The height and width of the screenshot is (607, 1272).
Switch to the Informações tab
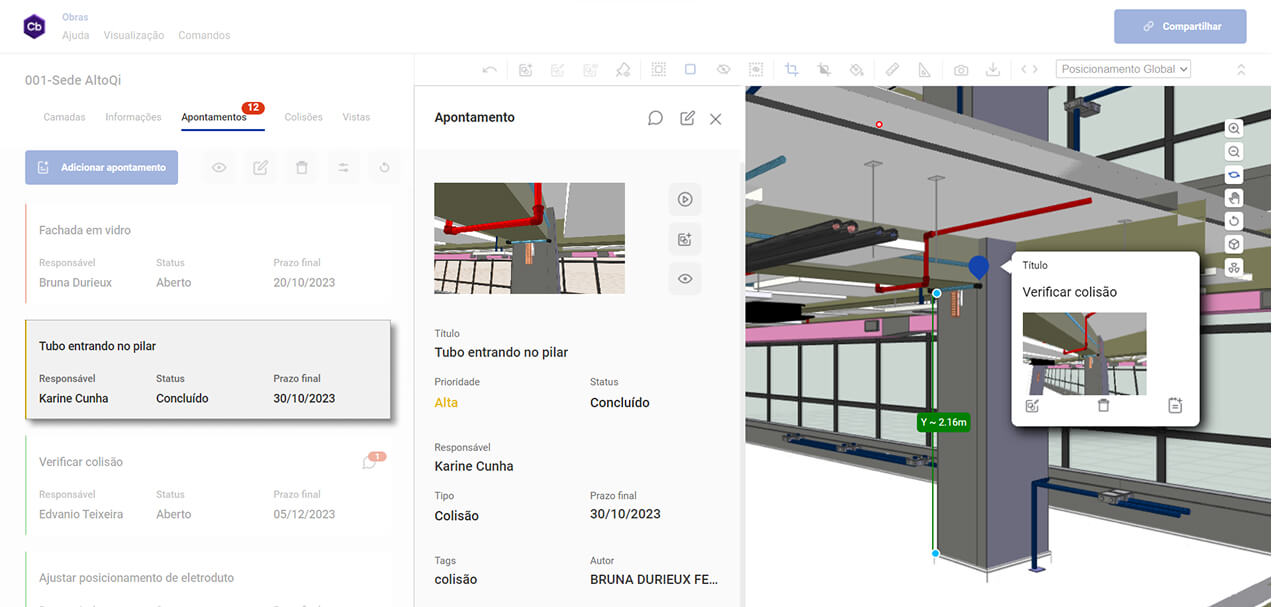click(x=133, y=117)
